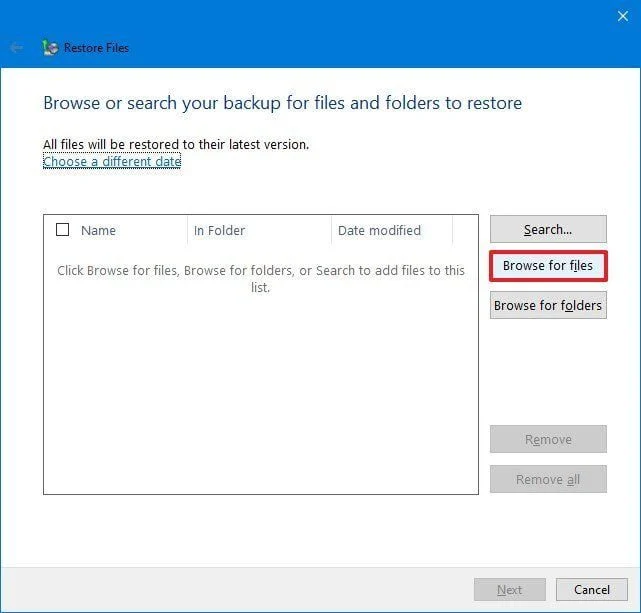The width and height of the screenshot is (641, 613).
Task: Click Browse for files
Action: tap(547, 266)
